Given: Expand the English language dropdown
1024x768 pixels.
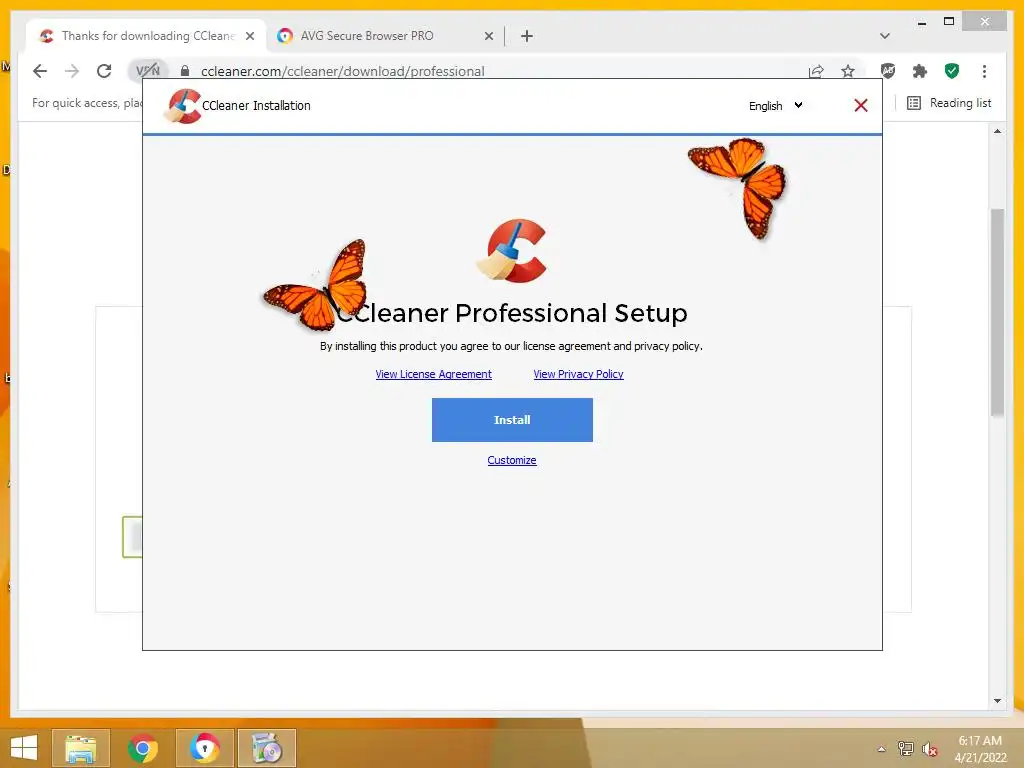Looking at the screenshot, I should pyautogui.click(x=775, y=106).
